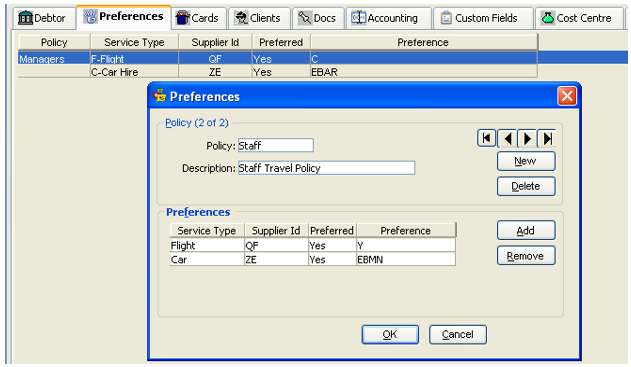
Task: Click Policy (2 of 2) group label
Action: coord(197,122)
